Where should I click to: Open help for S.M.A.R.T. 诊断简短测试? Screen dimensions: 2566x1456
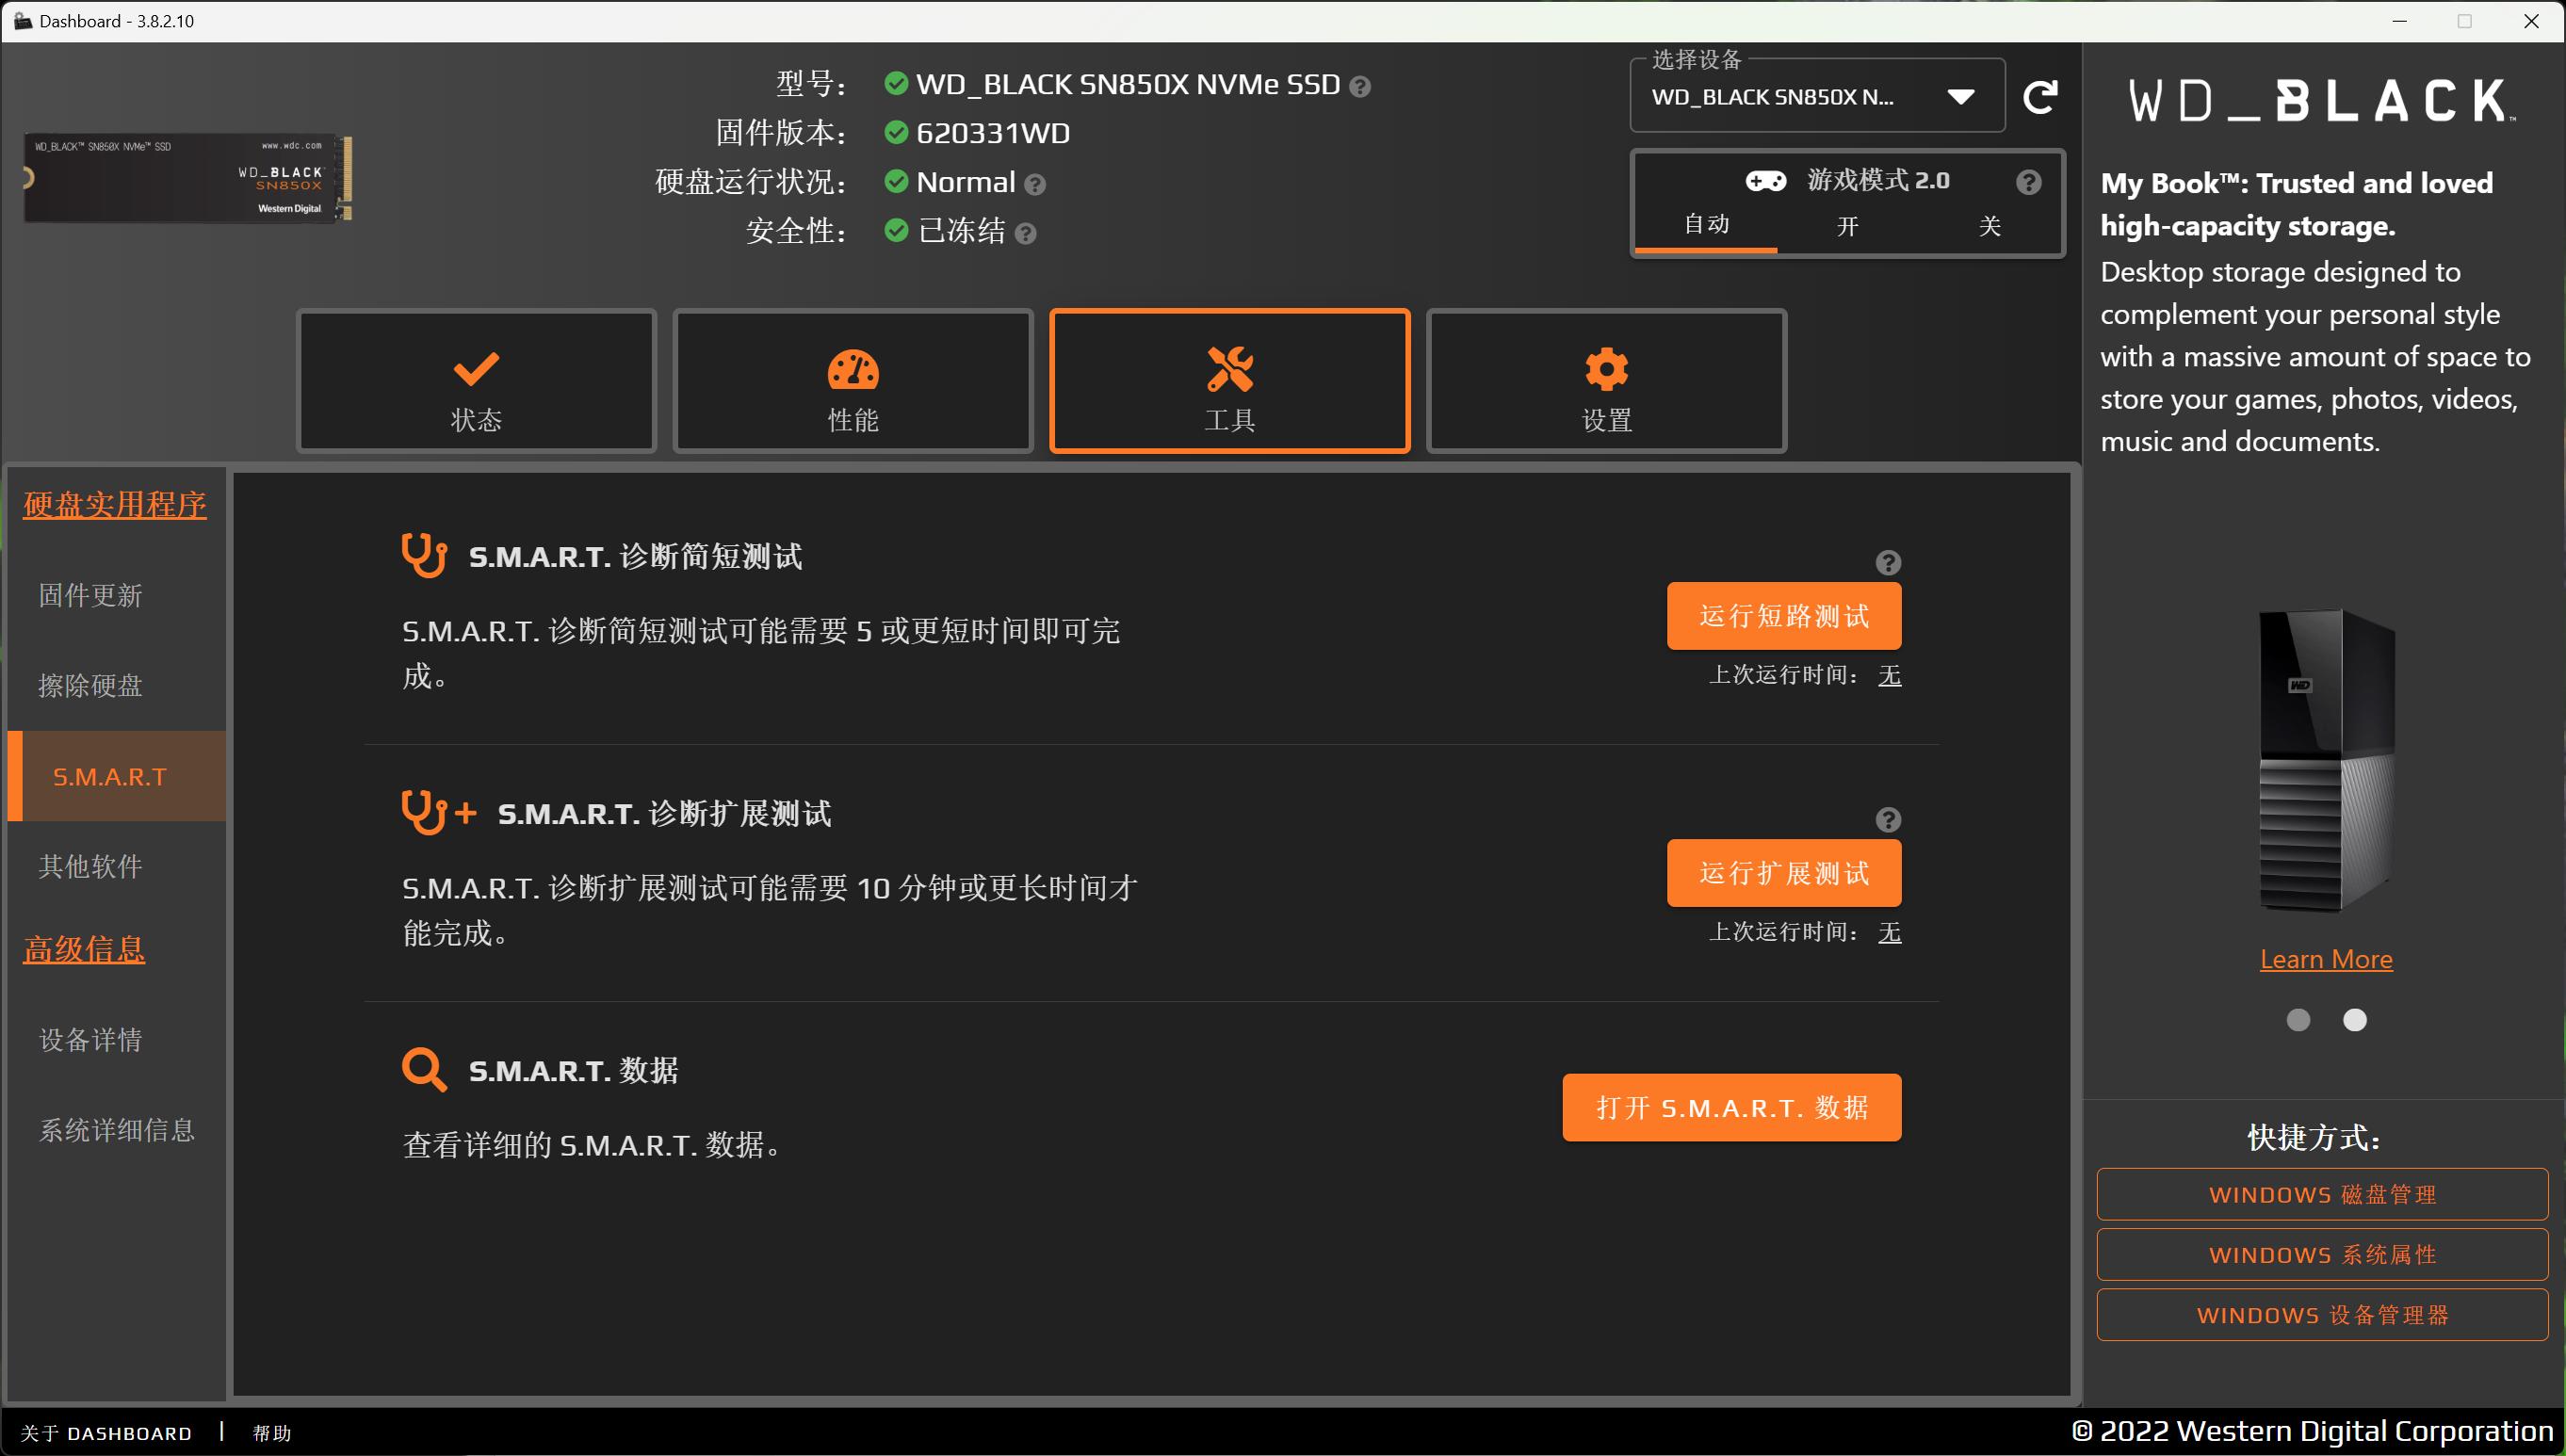(1888, 562)
